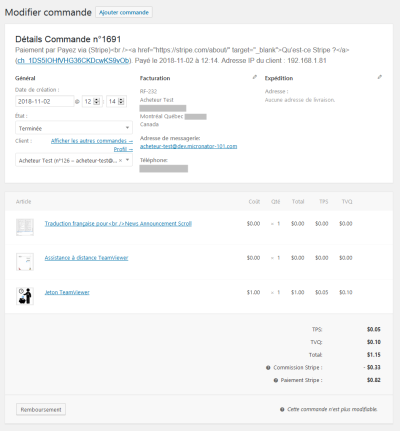Screen dimensions: 400x431
Task: Open the Stripe charge ID link
Action: pyautogui.click(x=73, y=61)
